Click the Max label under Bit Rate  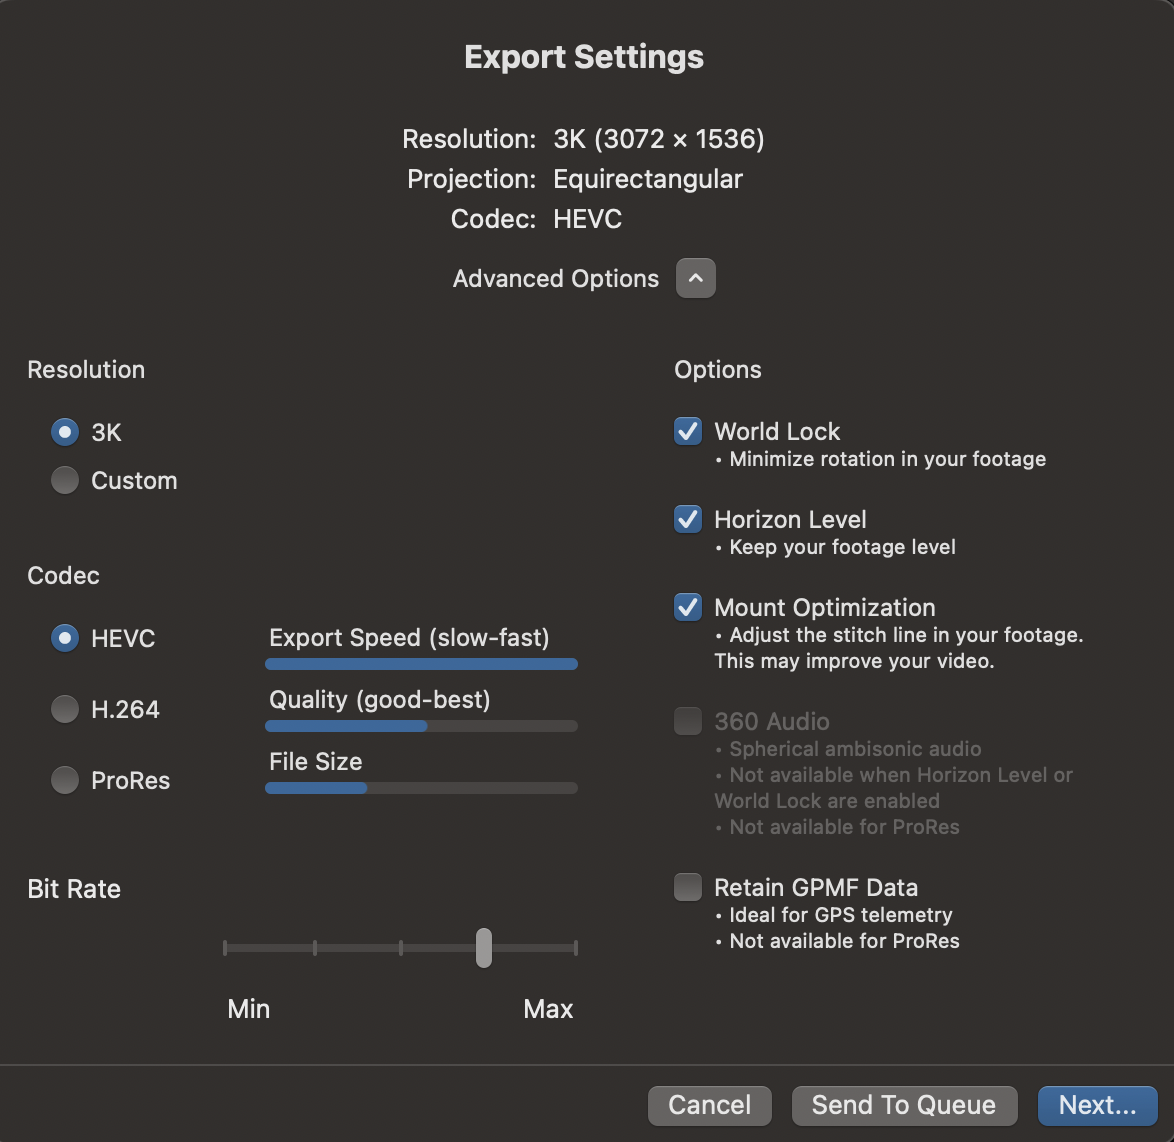[x=548, y=1009]
